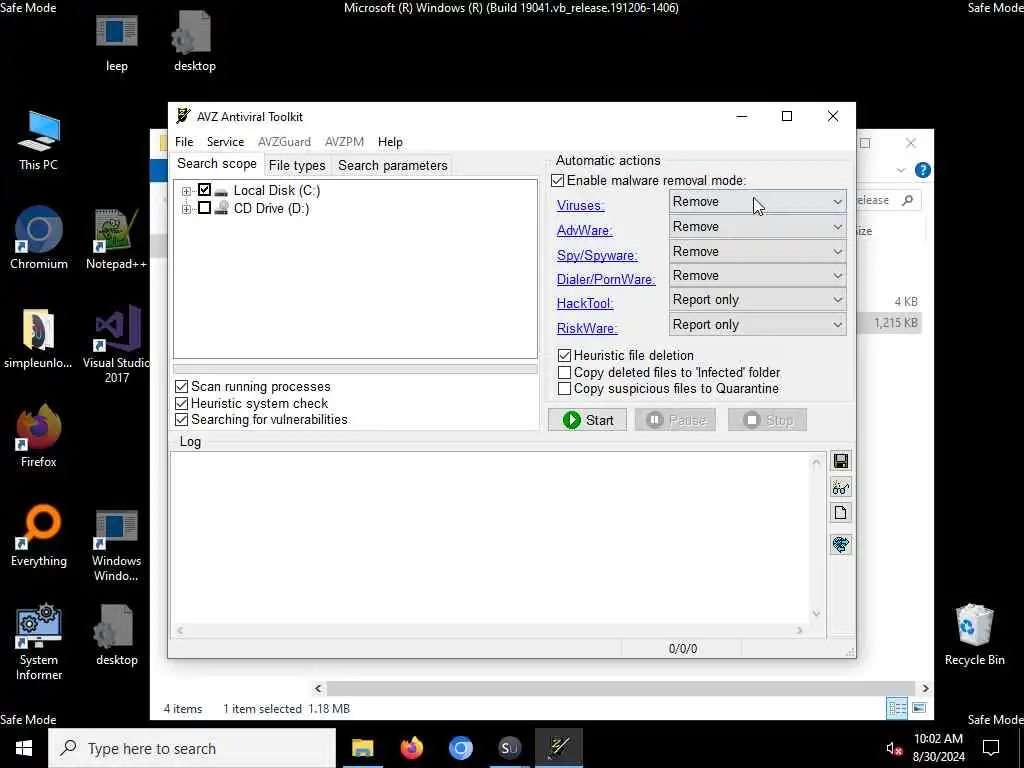Save the log using the floppy disk icon

[x=840, y=461]
